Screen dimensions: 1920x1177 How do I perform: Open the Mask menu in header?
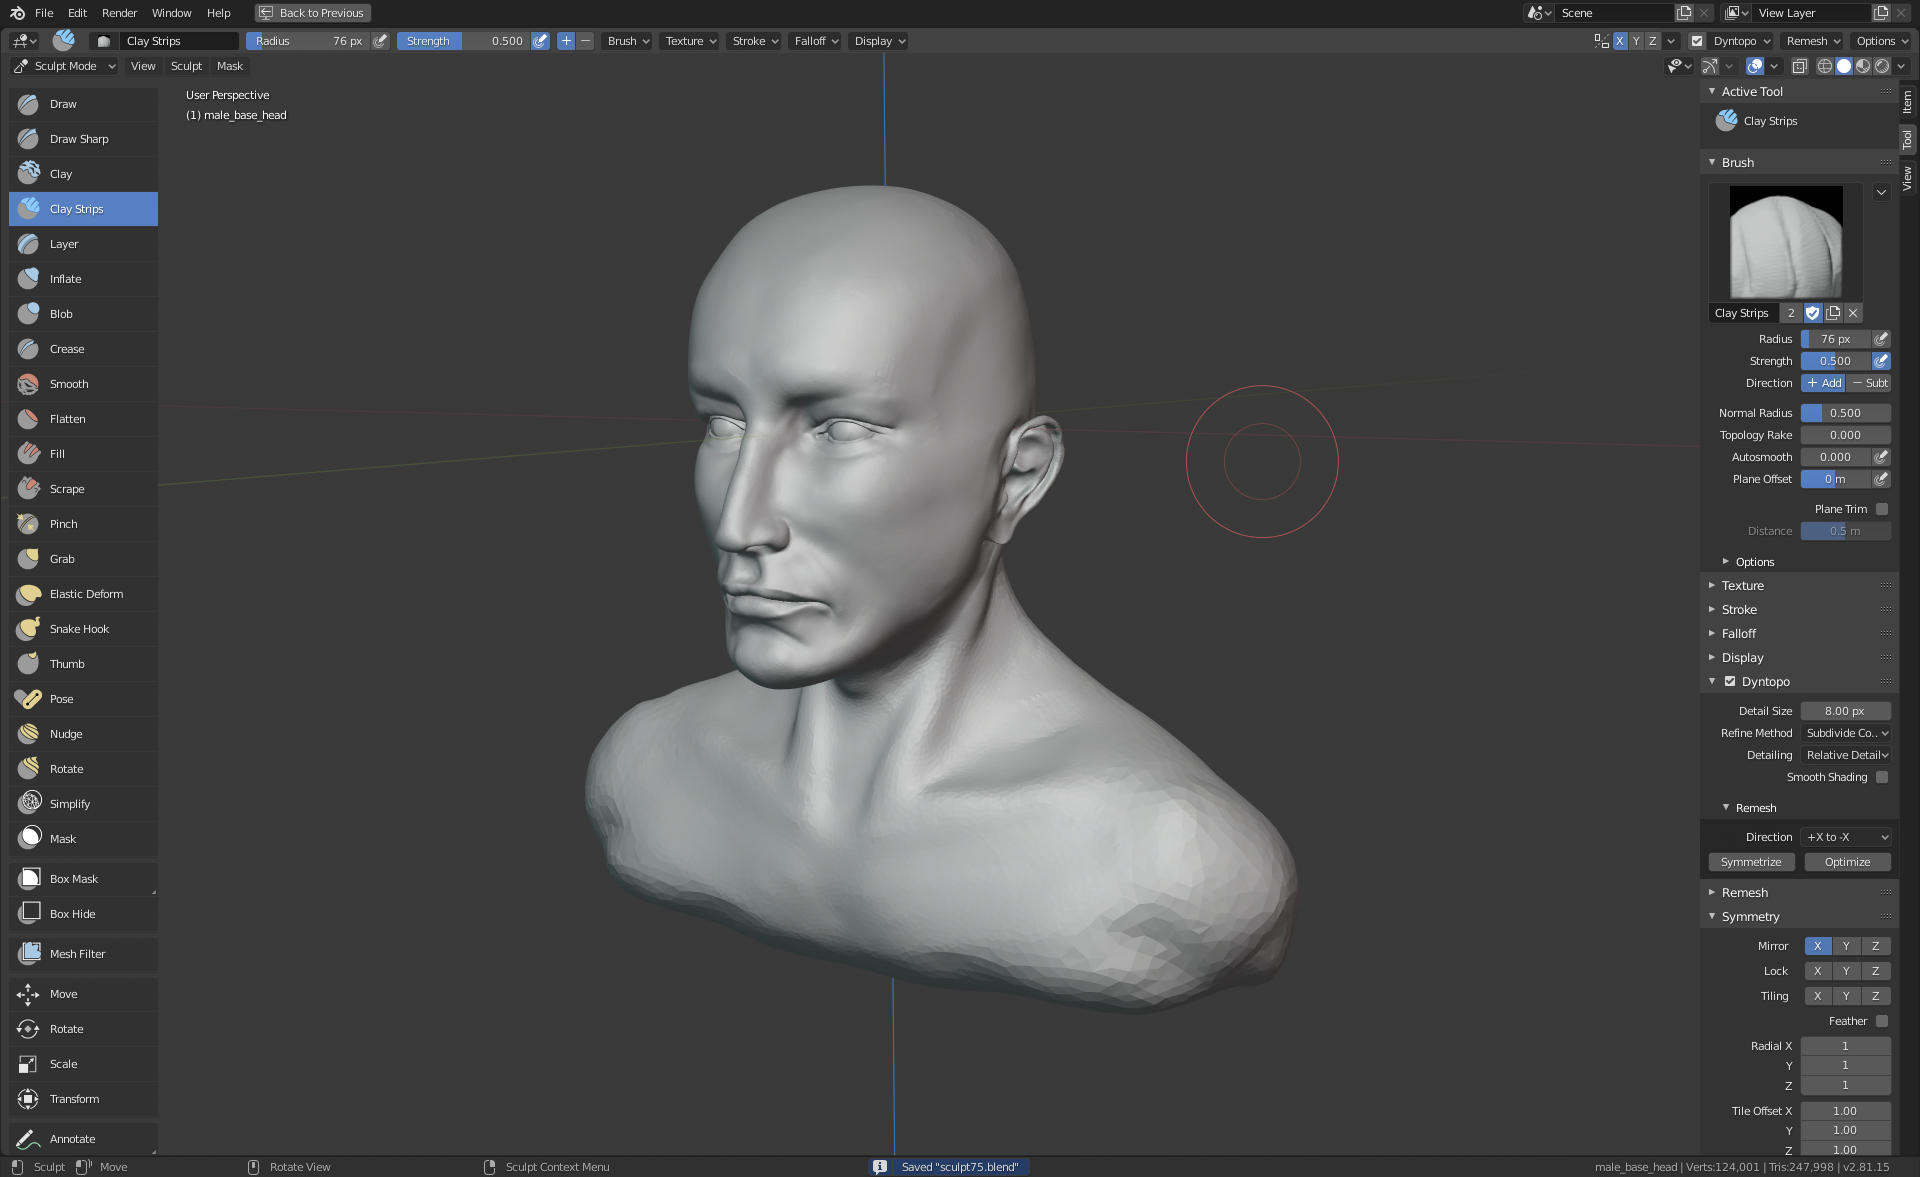pos(229,66)
